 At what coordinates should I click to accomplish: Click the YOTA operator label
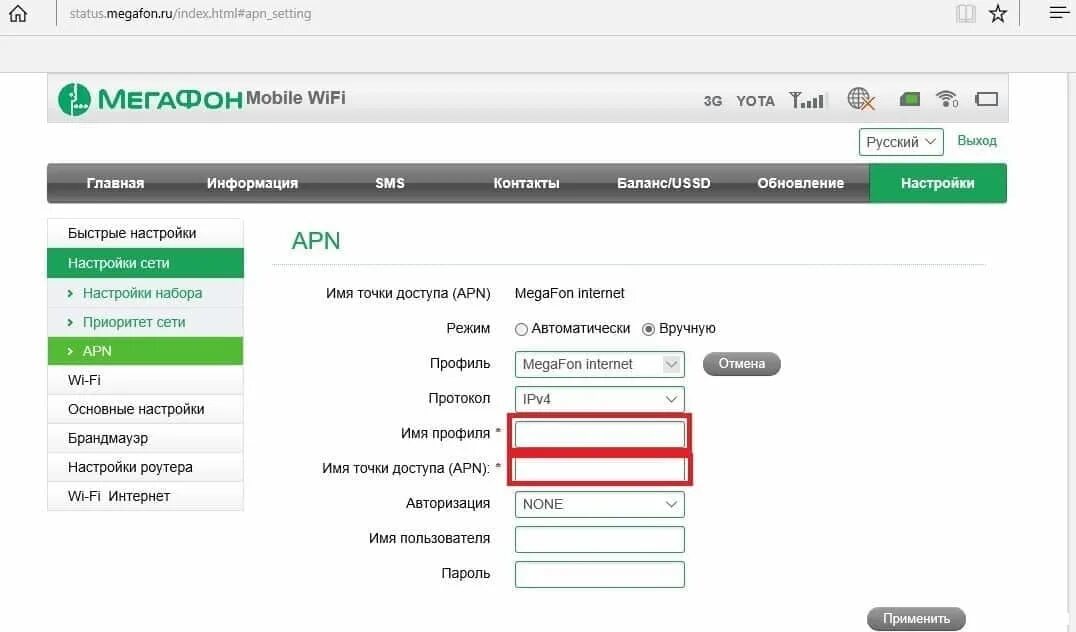pyautogui.click(x=755, y=101)
